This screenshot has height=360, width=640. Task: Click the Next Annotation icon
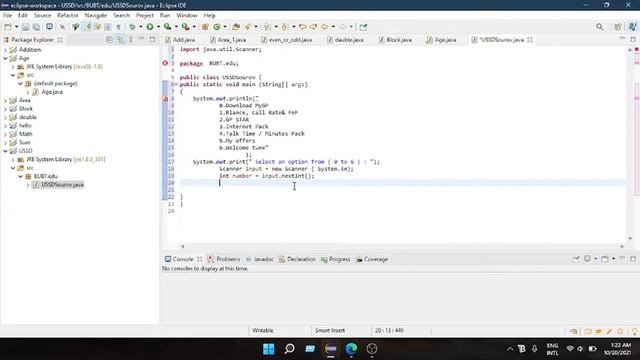point(267,27)
